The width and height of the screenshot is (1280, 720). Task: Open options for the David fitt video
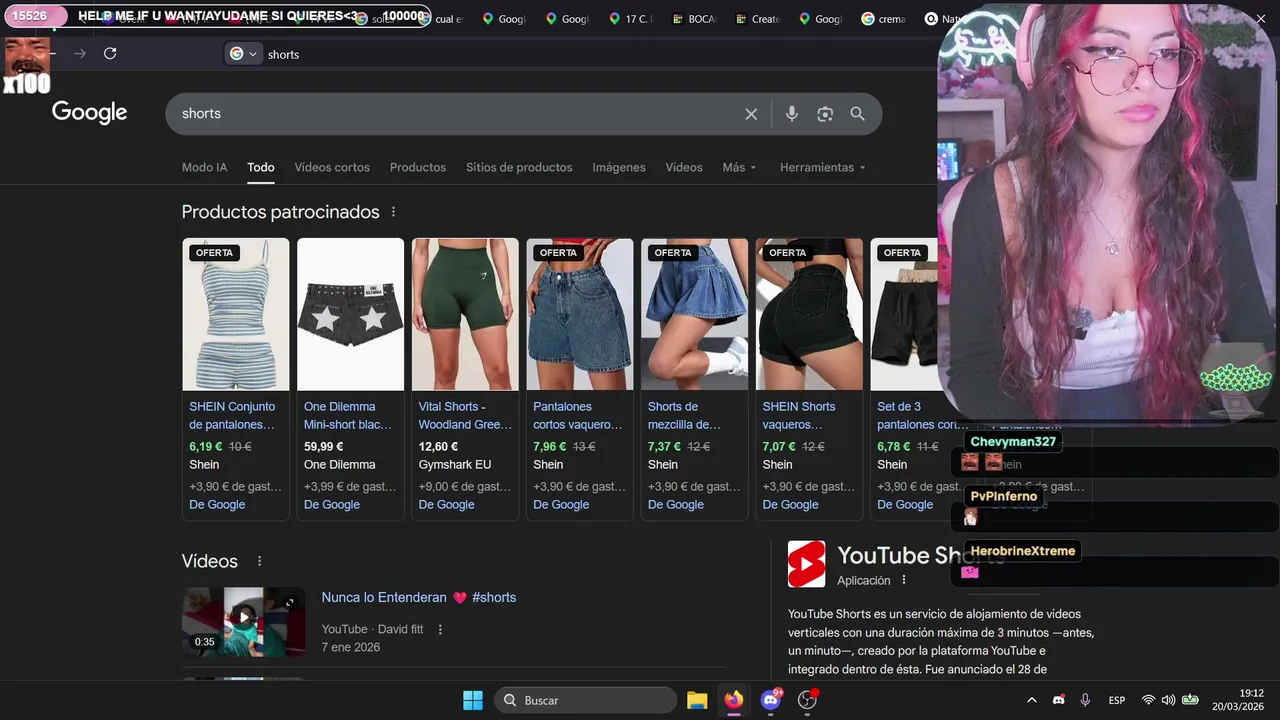[440, 629]
